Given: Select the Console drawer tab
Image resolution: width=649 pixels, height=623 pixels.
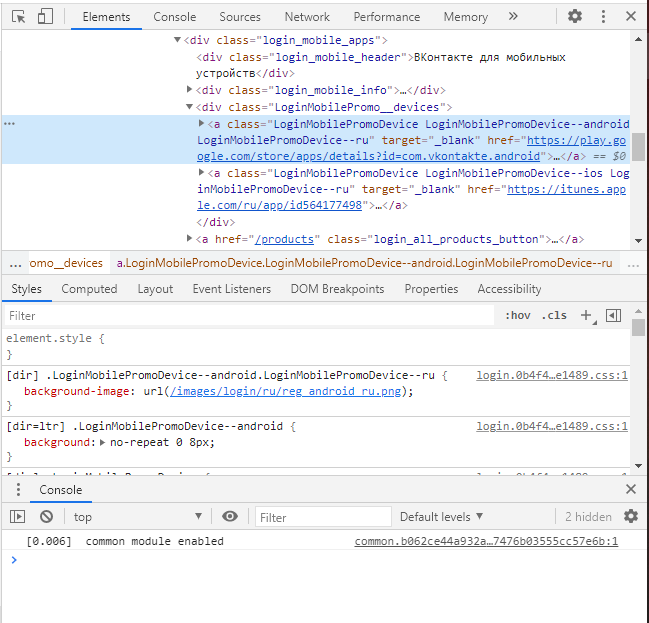Looking at the screenshot, I should (x=60, y=490).
